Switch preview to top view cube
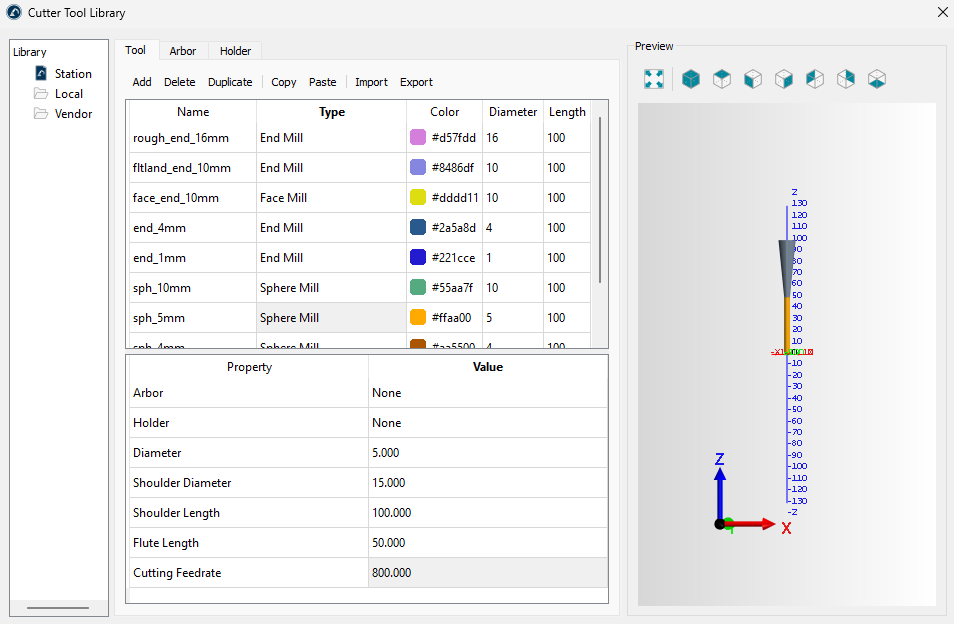The image size is (954, 624). (x=721, y=79)
